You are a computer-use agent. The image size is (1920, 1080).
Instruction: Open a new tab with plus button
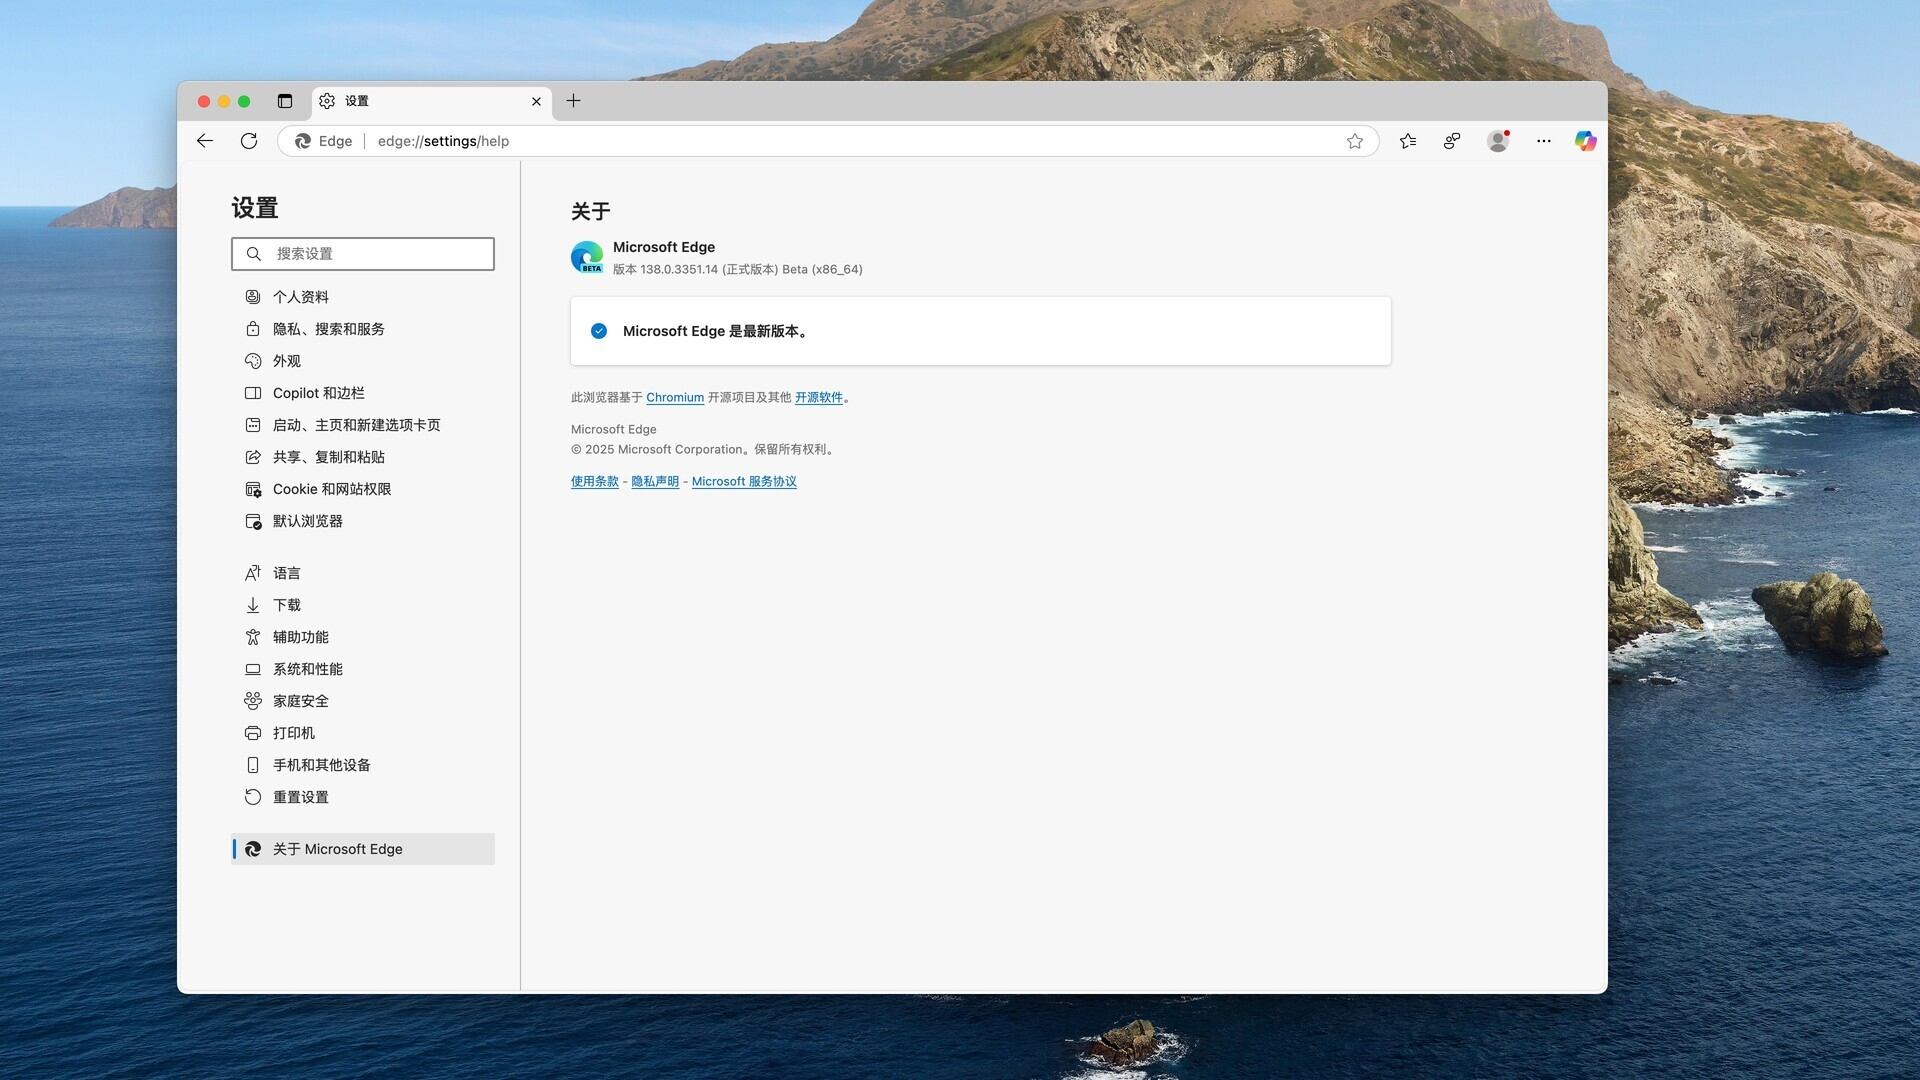coord(573,101)
